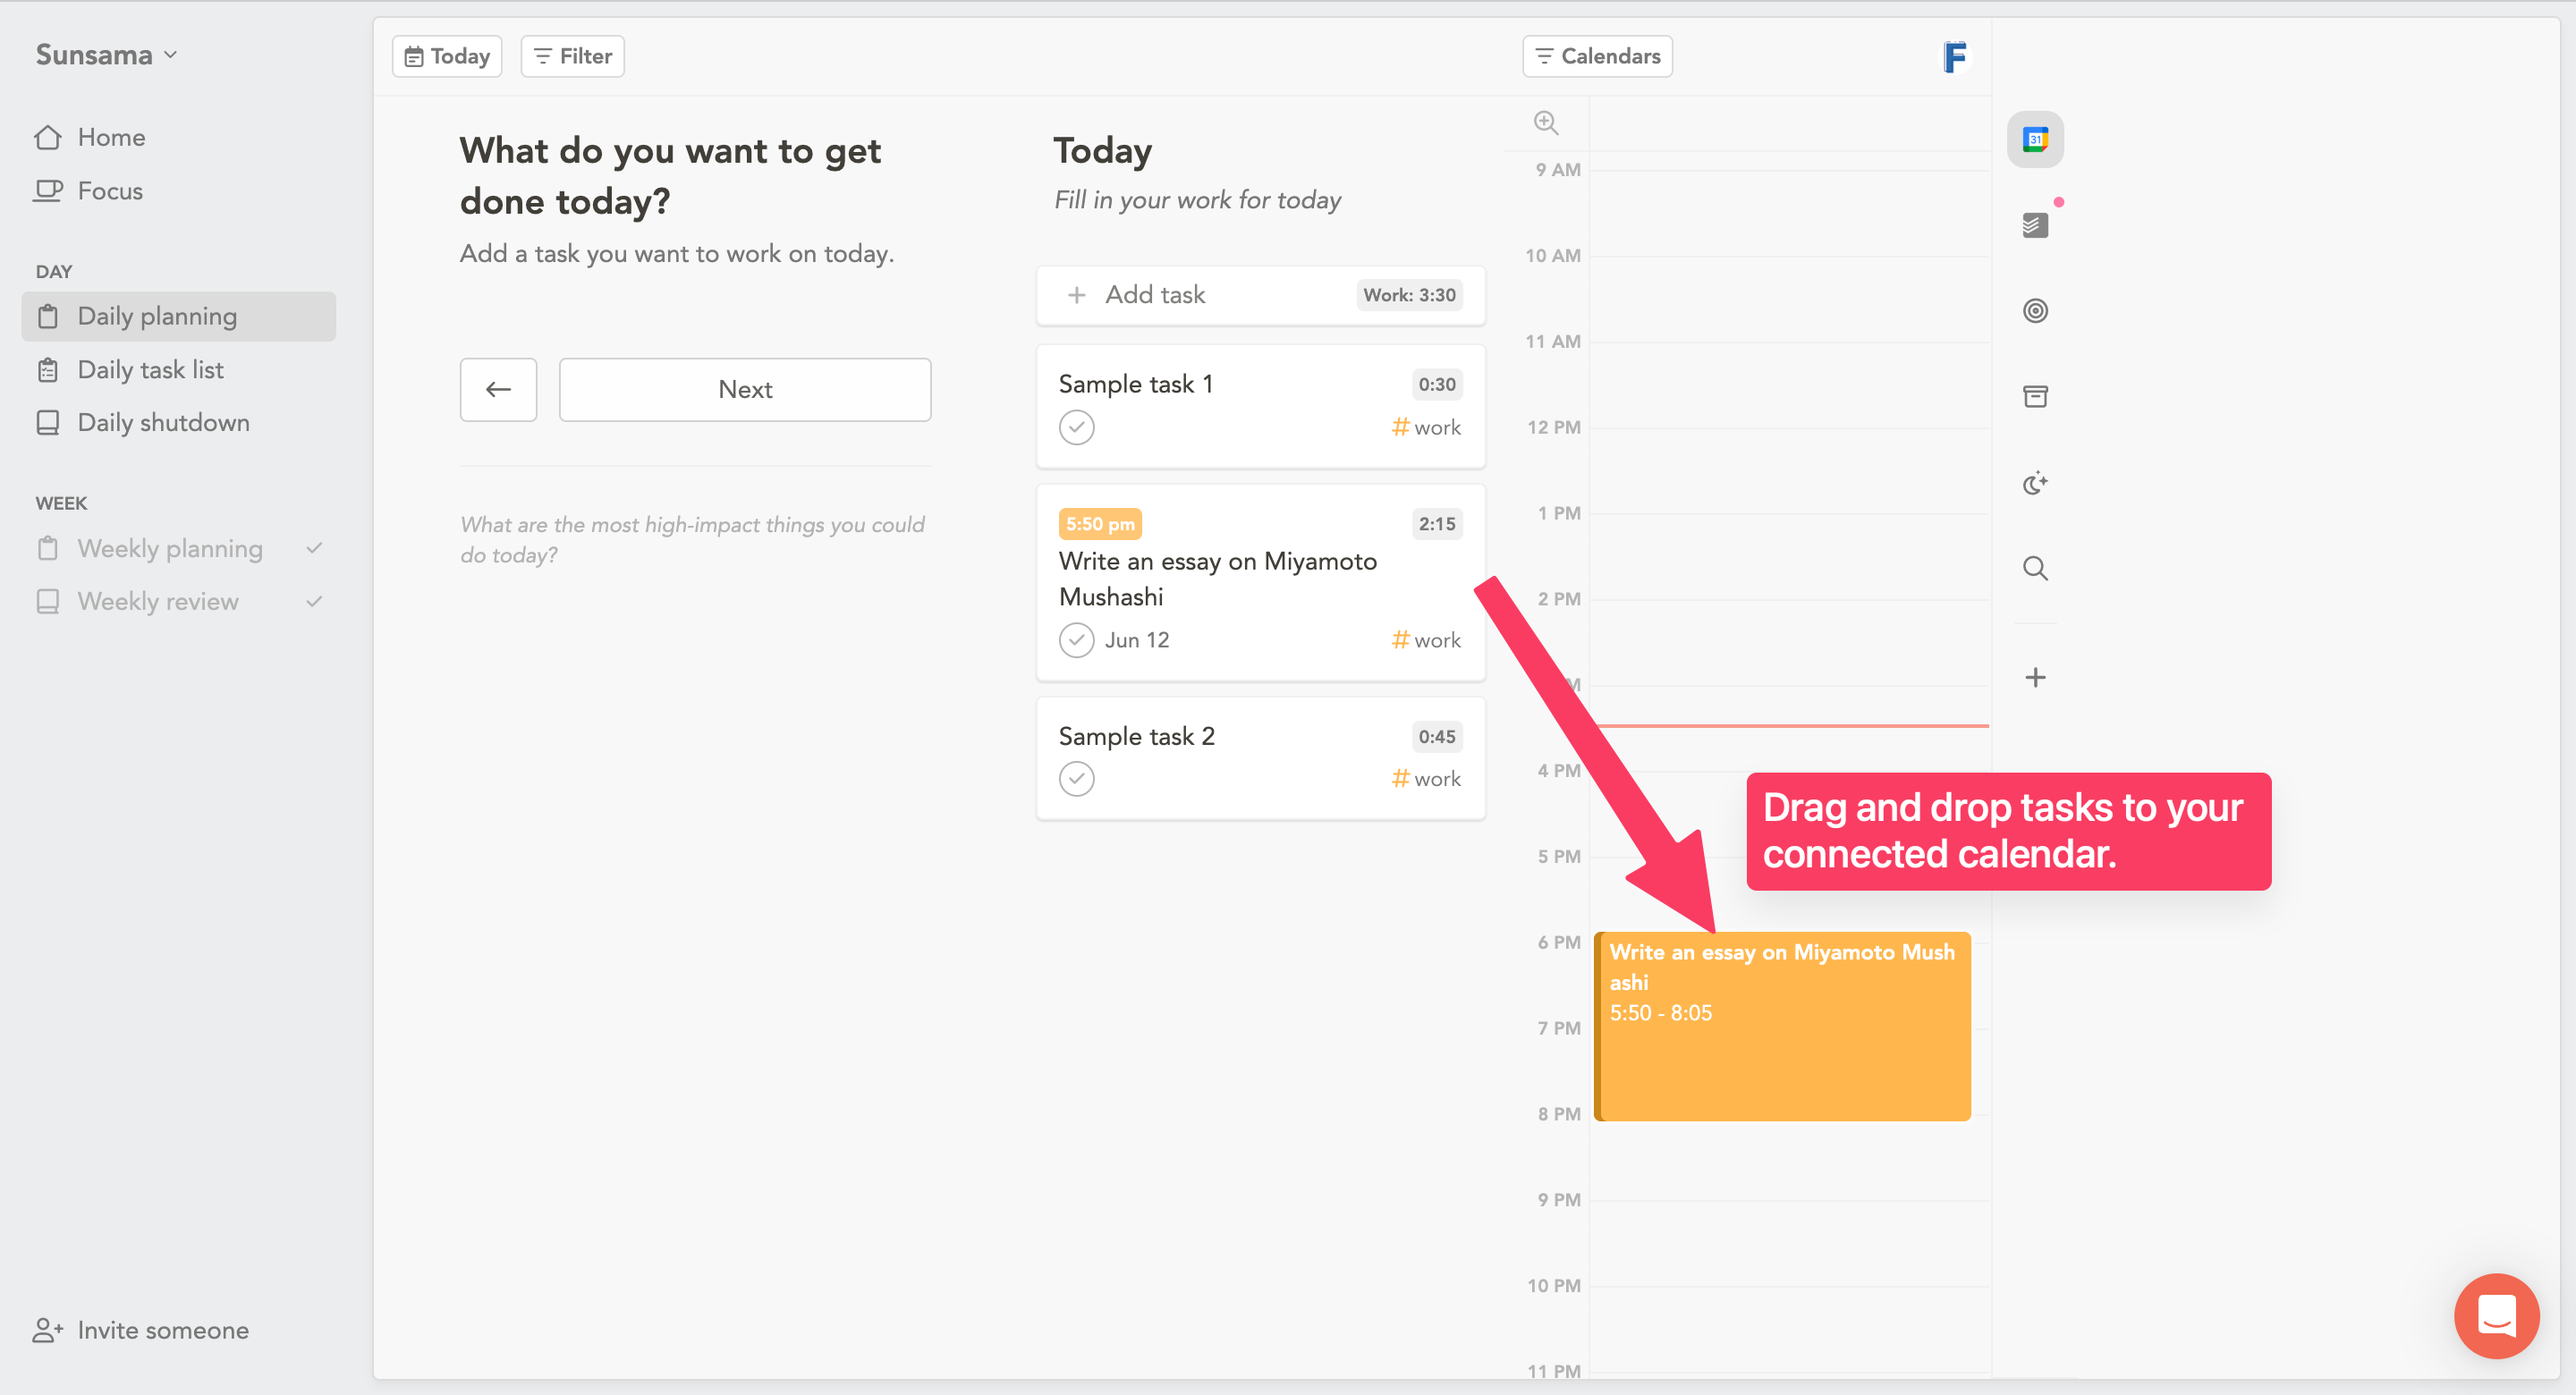Click the 0:30 time estimate badge

(1437, 384)
